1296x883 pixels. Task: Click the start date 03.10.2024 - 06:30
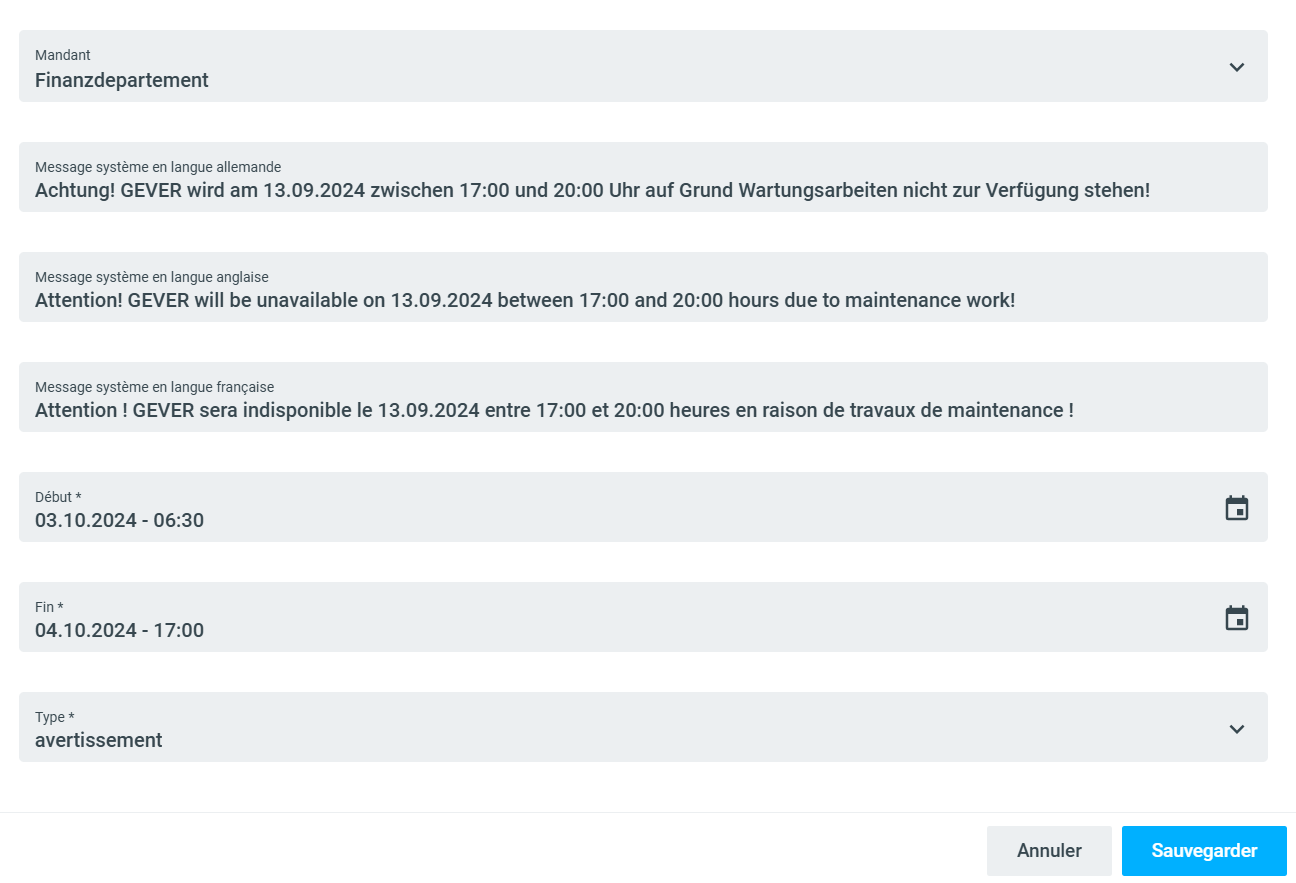pos(120,520)
